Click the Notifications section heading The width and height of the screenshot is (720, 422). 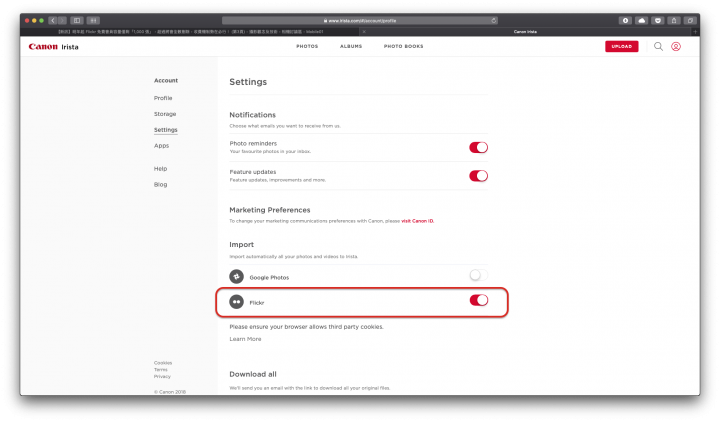click(253, 115)
